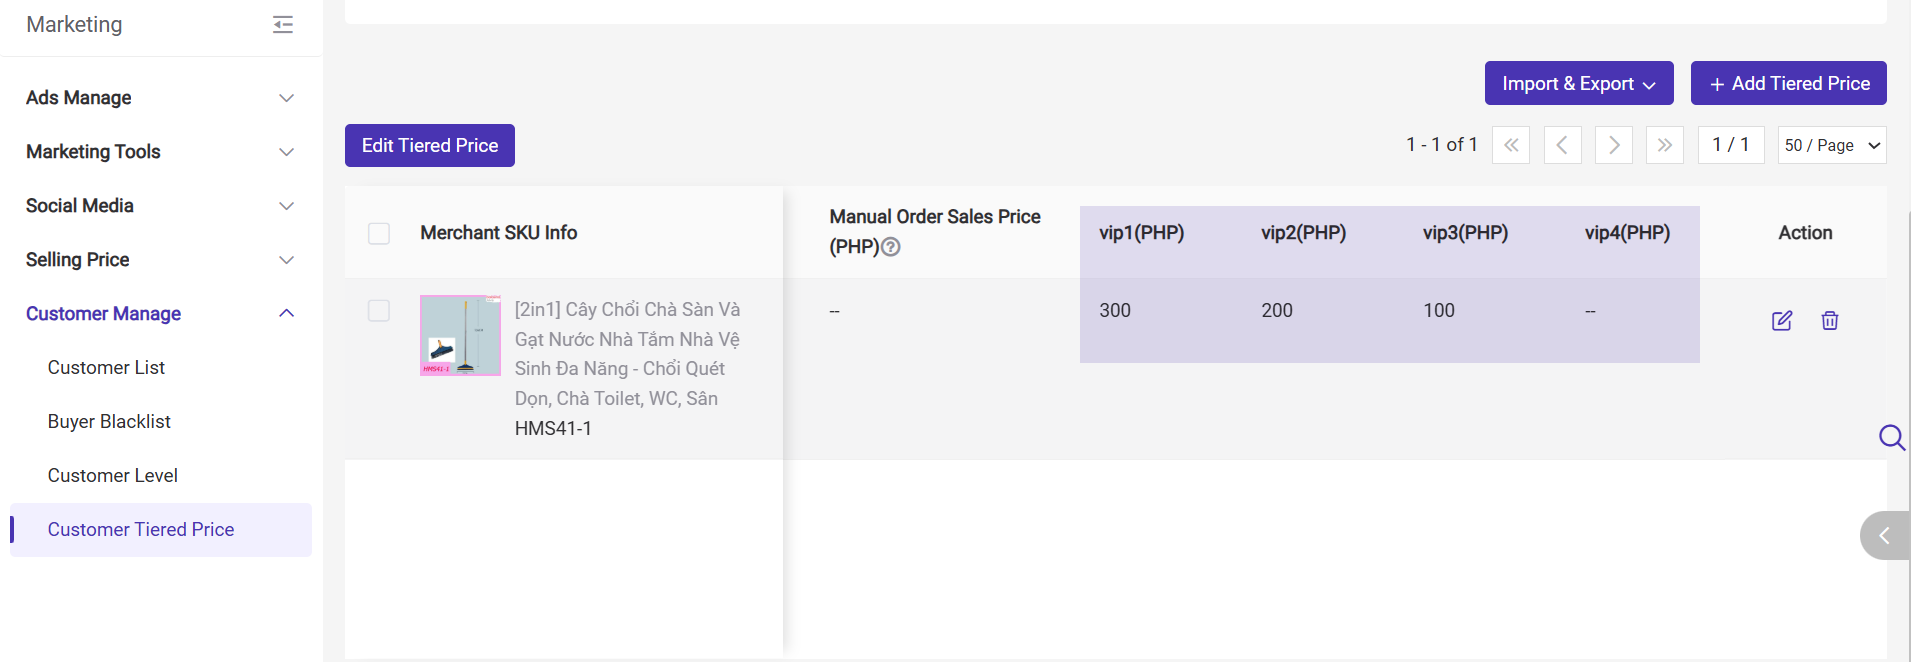The width and height of the screenshot is (1911, 662).
Task: Click the help icon beside Manual Order Sales Price
Action: 891,247
